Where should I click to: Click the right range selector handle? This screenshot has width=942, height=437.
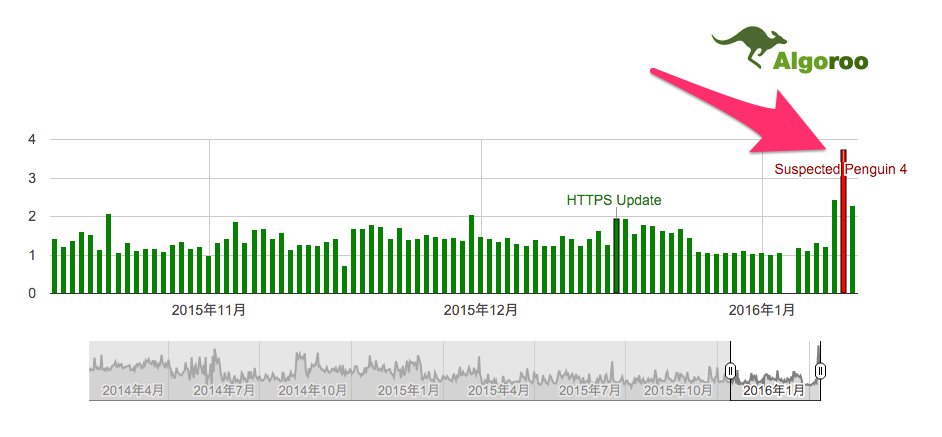coord(821,370)
